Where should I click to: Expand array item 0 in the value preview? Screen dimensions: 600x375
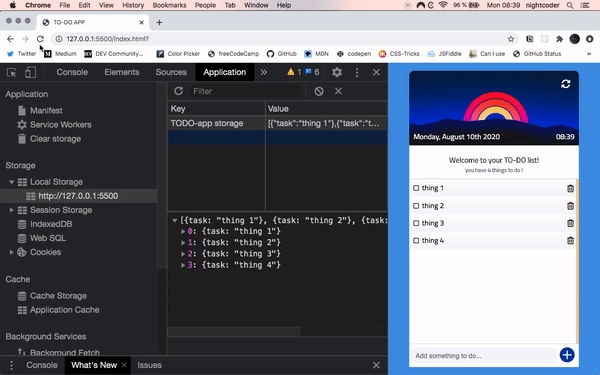pos(183,231)
